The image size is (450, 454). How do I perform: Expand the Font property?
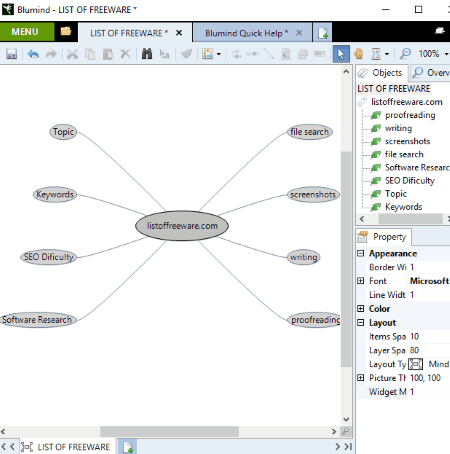click(360, 281)
